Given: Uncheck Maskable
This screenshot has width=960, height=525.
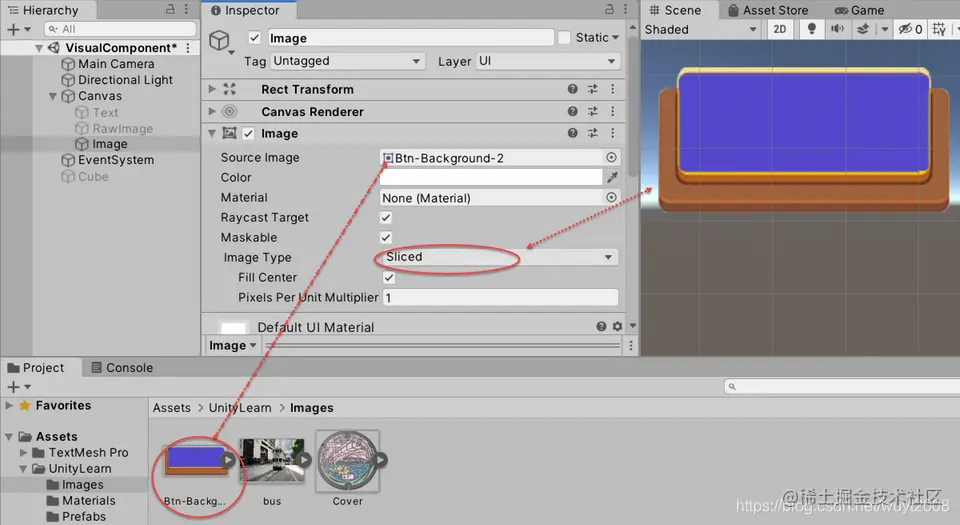Looking at the screenshot, I should click(386, 237).
